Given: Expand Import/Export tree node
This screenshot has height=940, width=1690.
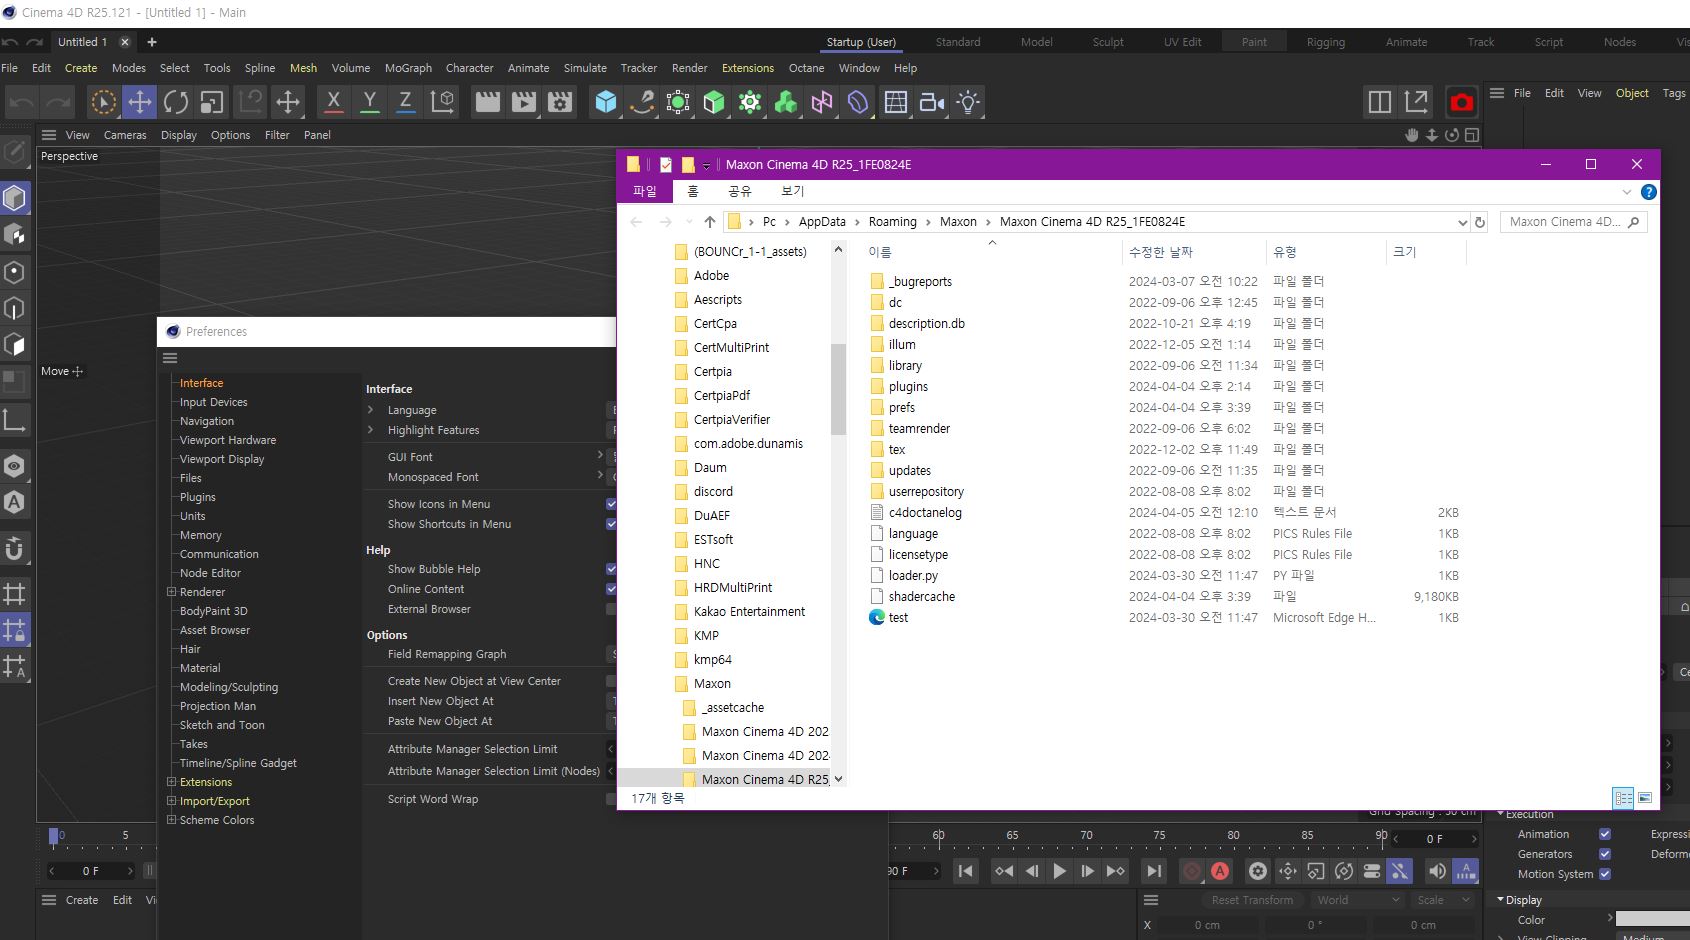Looking at the screenshot, I should pos(172,801).
